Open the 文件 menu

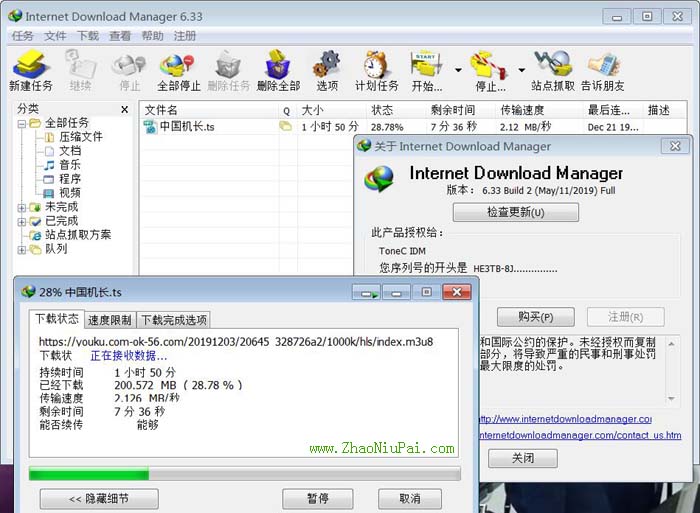click(55, 36)
